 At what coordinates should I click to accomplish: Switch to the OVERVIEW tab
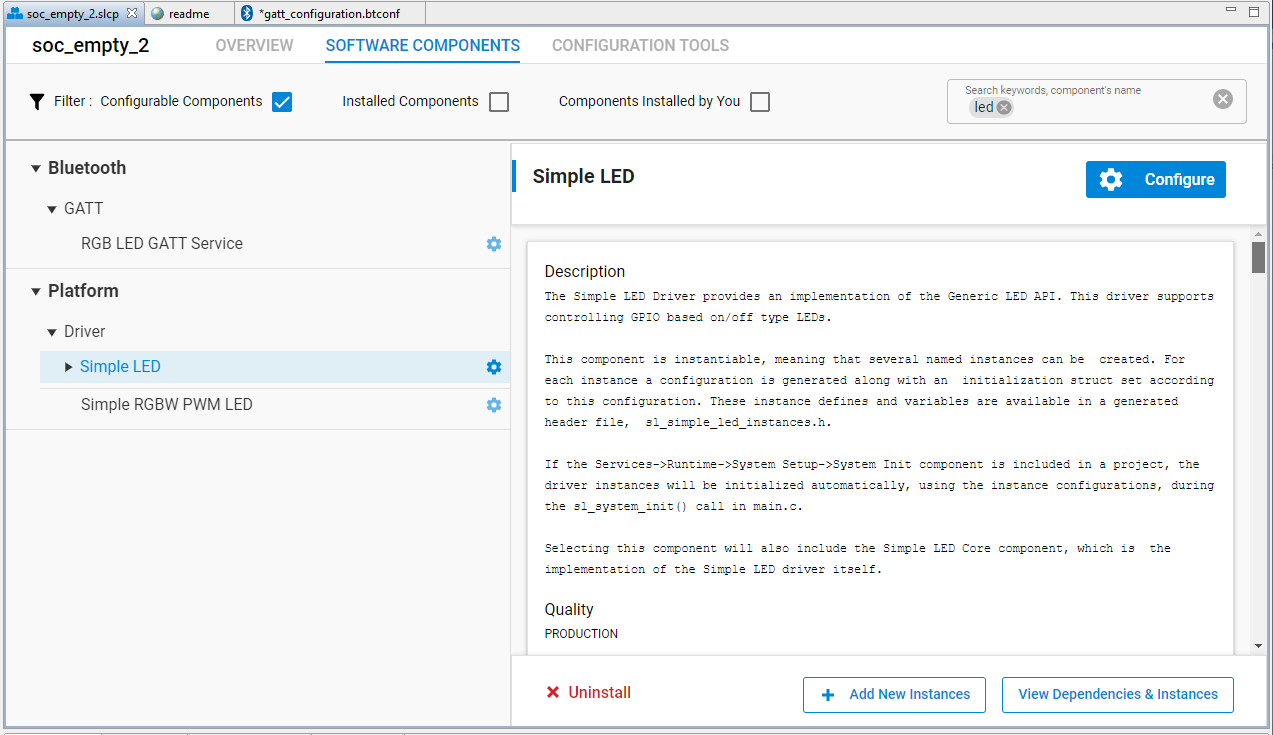254,46
